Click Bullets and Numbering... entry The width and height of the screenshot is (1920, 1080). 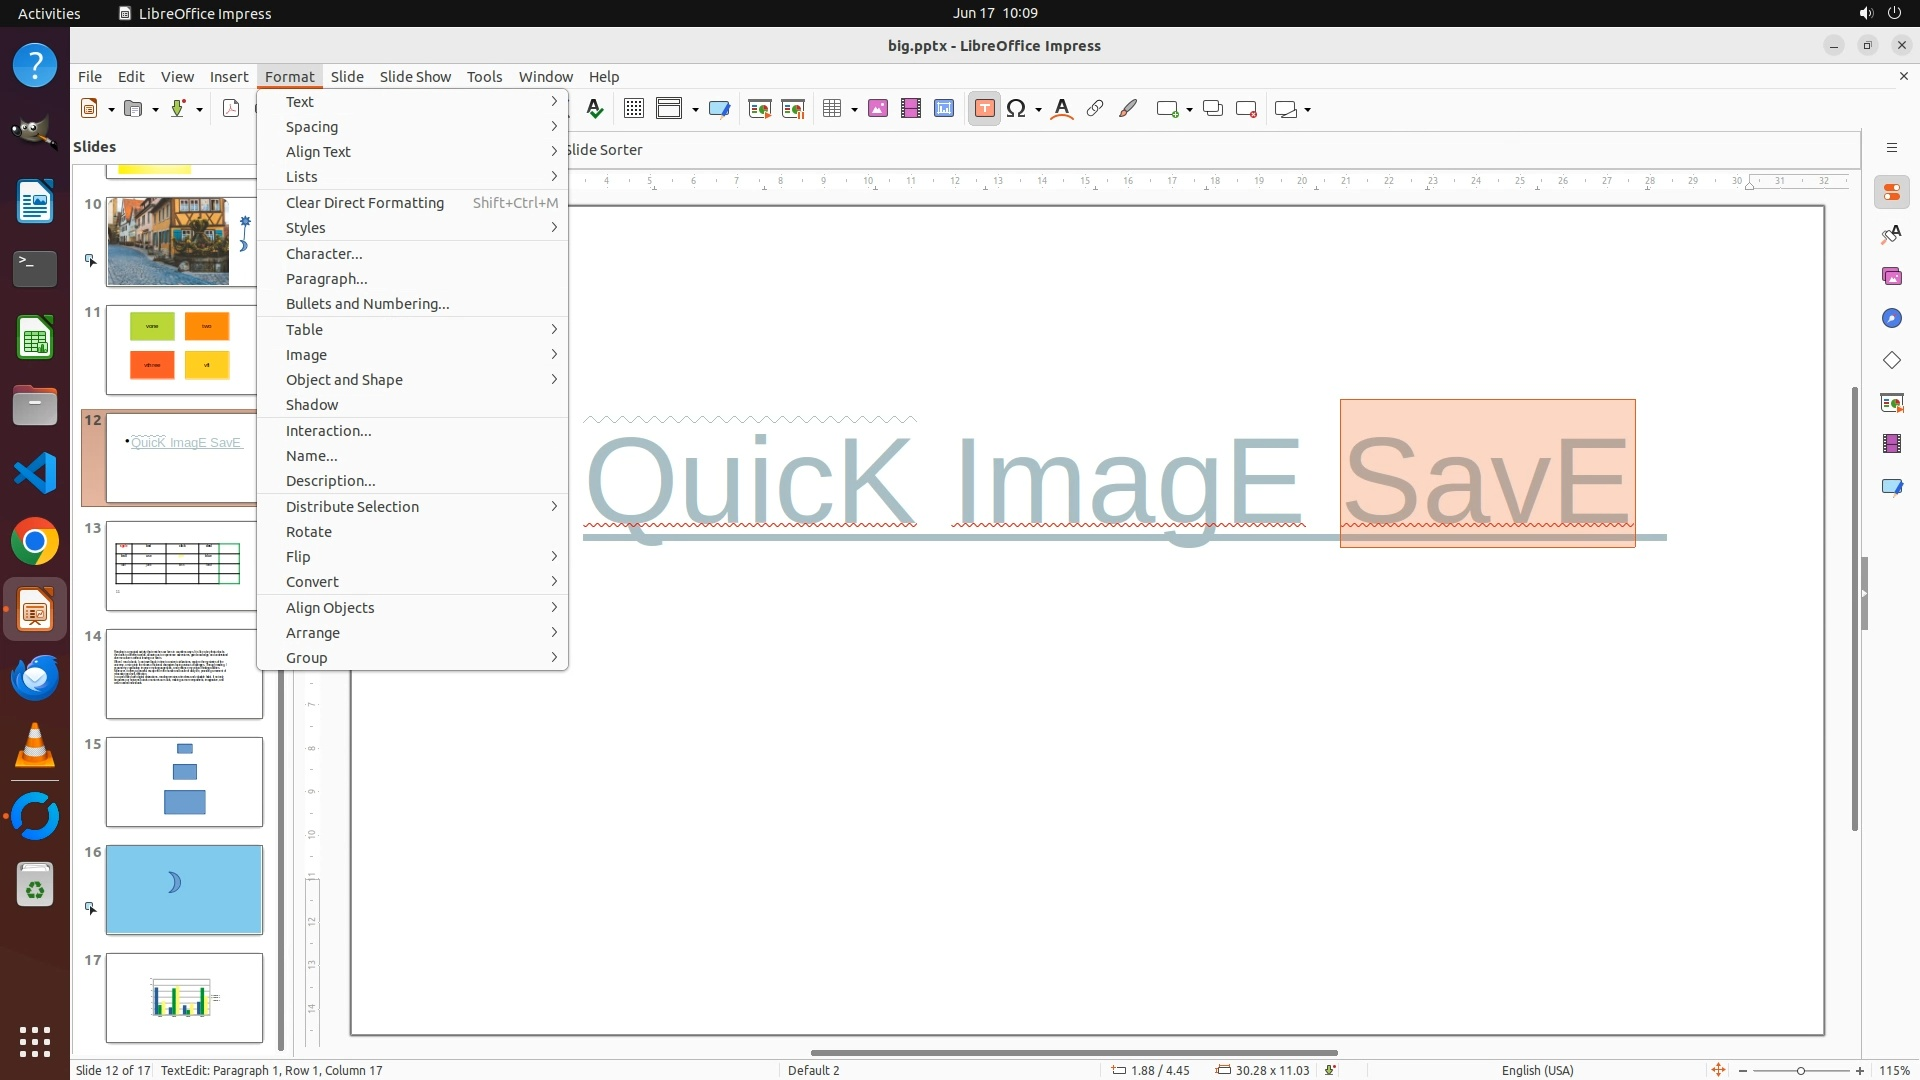click(x=367, y=304)
